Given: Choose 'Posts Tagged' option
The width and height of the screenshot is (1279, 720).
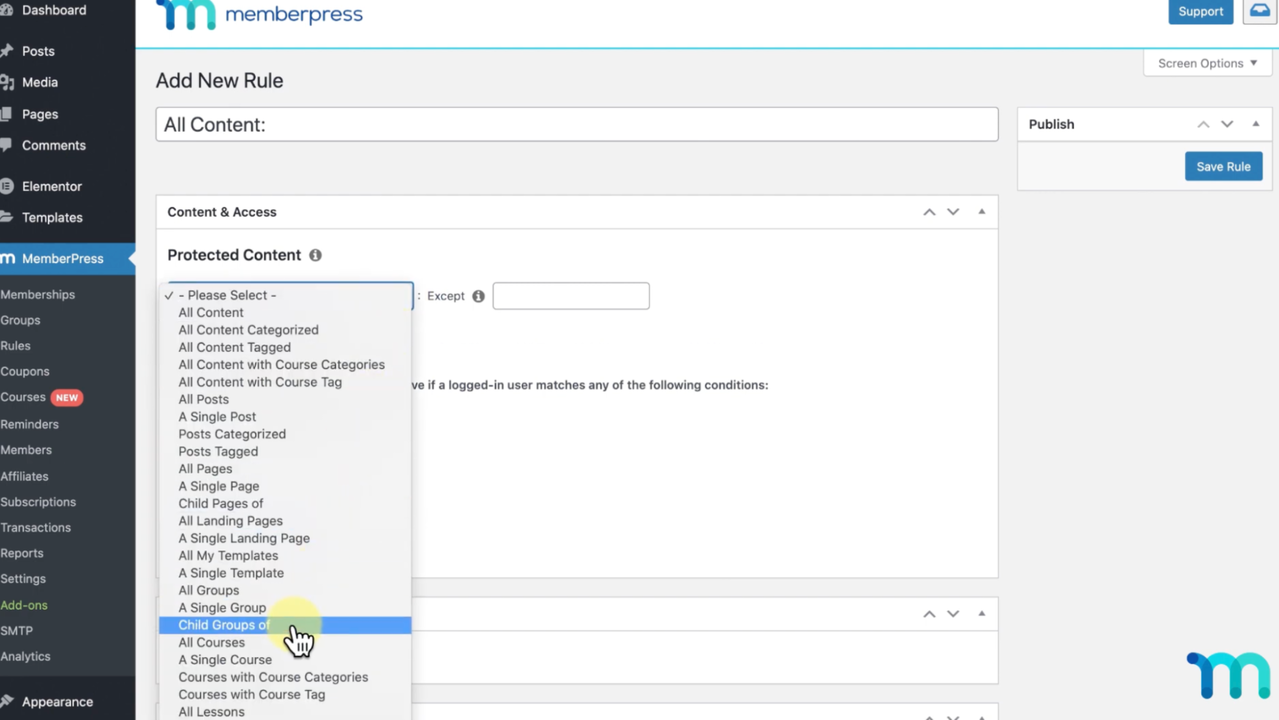Looking at the screenshot, I should coord(285,451).
